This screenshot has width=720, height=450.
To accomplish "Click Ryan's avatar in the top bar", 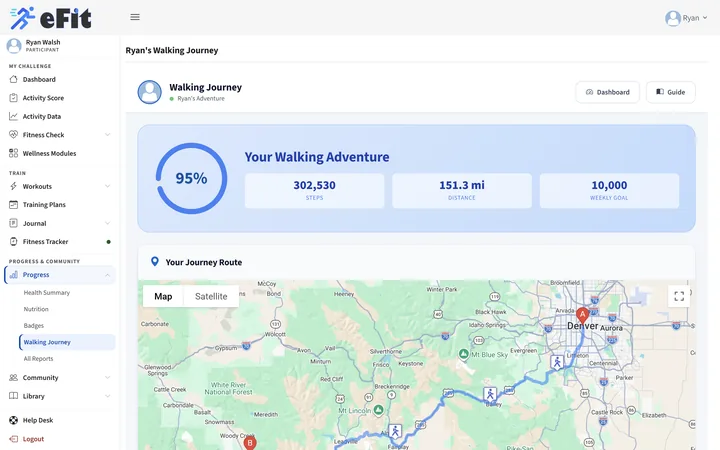I will 673,18.
